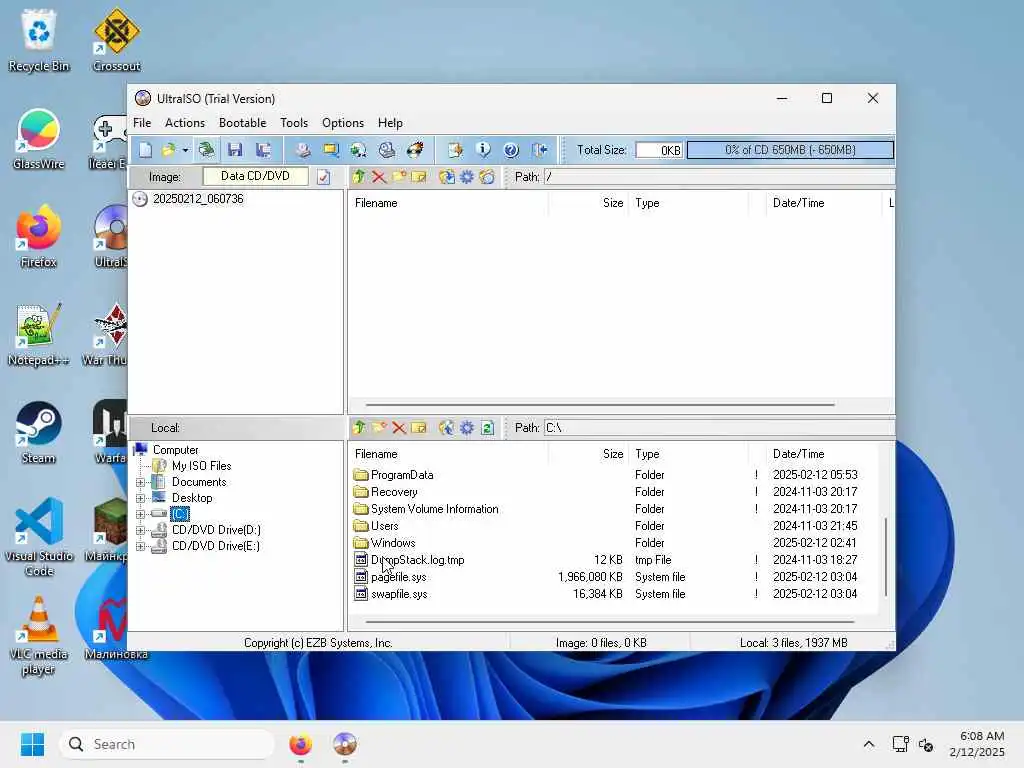
Task: Click the Make CD/DVD Image icon
Action: 302,150
